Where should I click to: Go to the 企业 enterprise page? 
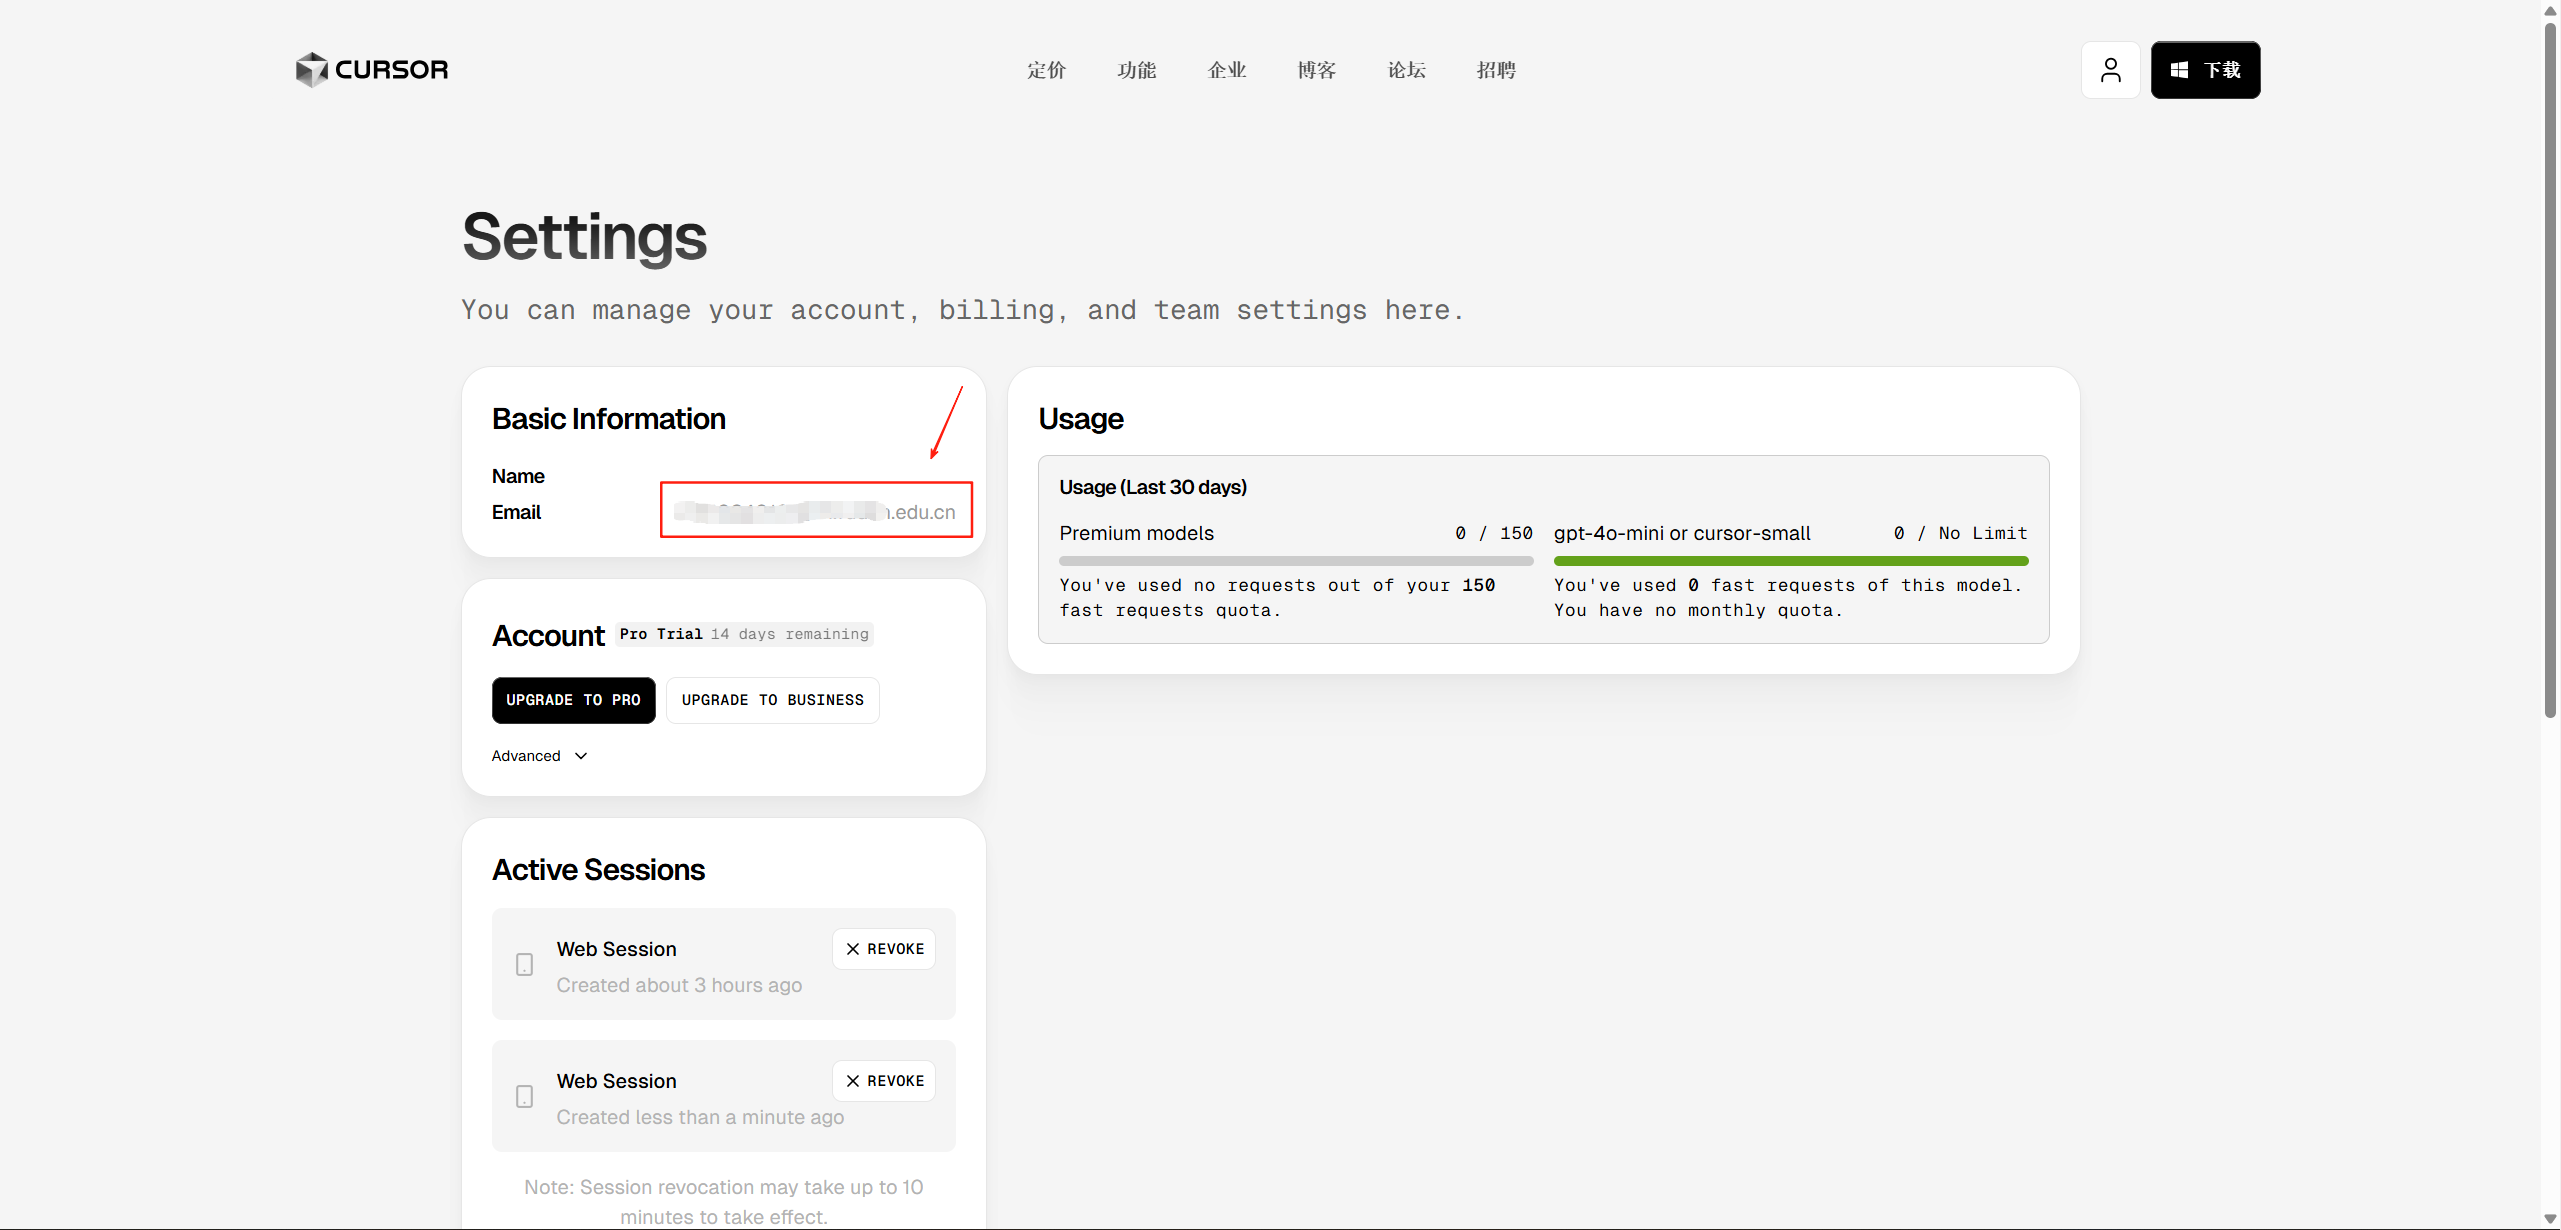[1226, 70]
